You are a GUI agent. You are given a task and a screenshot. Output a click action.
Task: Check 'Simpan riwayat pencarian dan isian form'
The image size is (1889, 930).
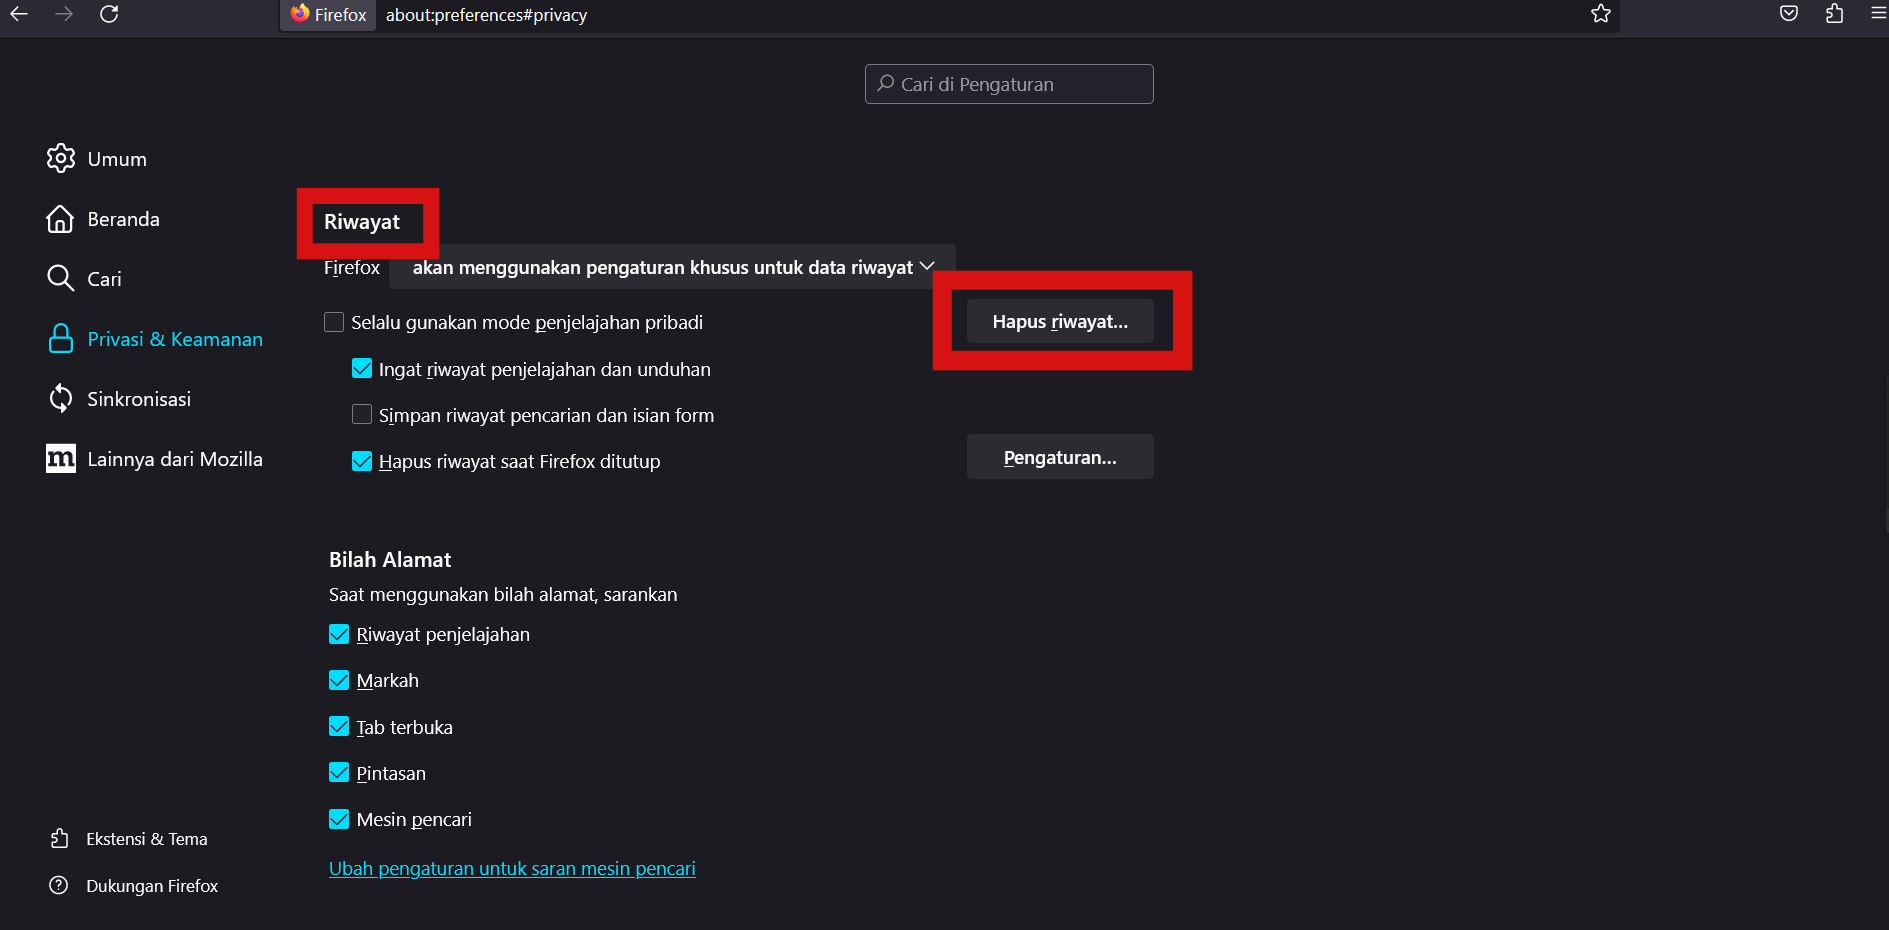[362, 414]
